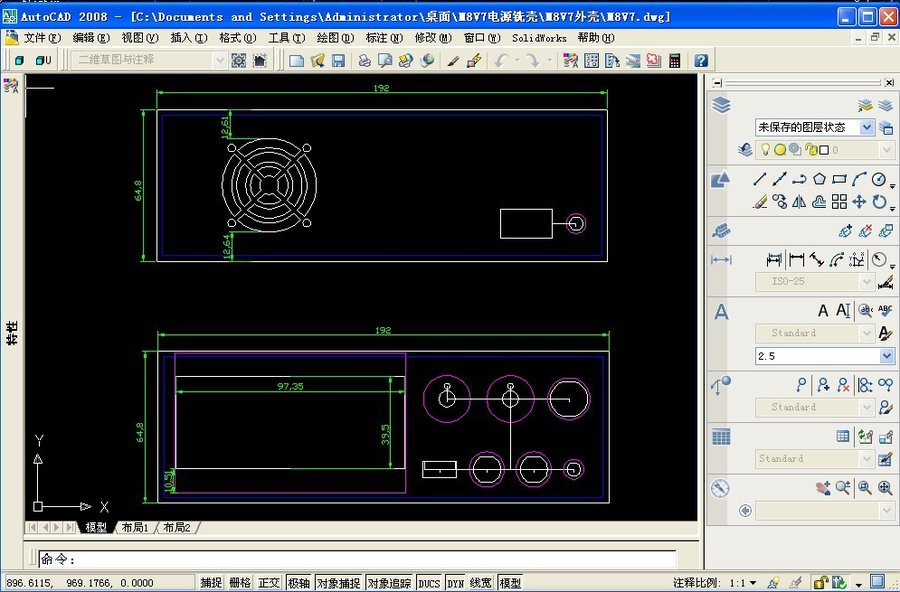Image resolution: width=900 pixels, height=592 pixels.
Task: Collapse the dashboard with minus button
Action: tap(717, 83)
